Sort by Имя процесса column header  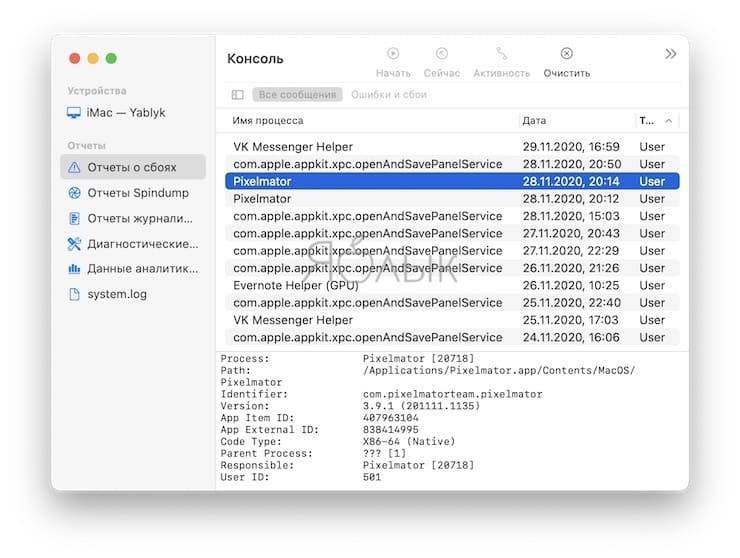268,121
